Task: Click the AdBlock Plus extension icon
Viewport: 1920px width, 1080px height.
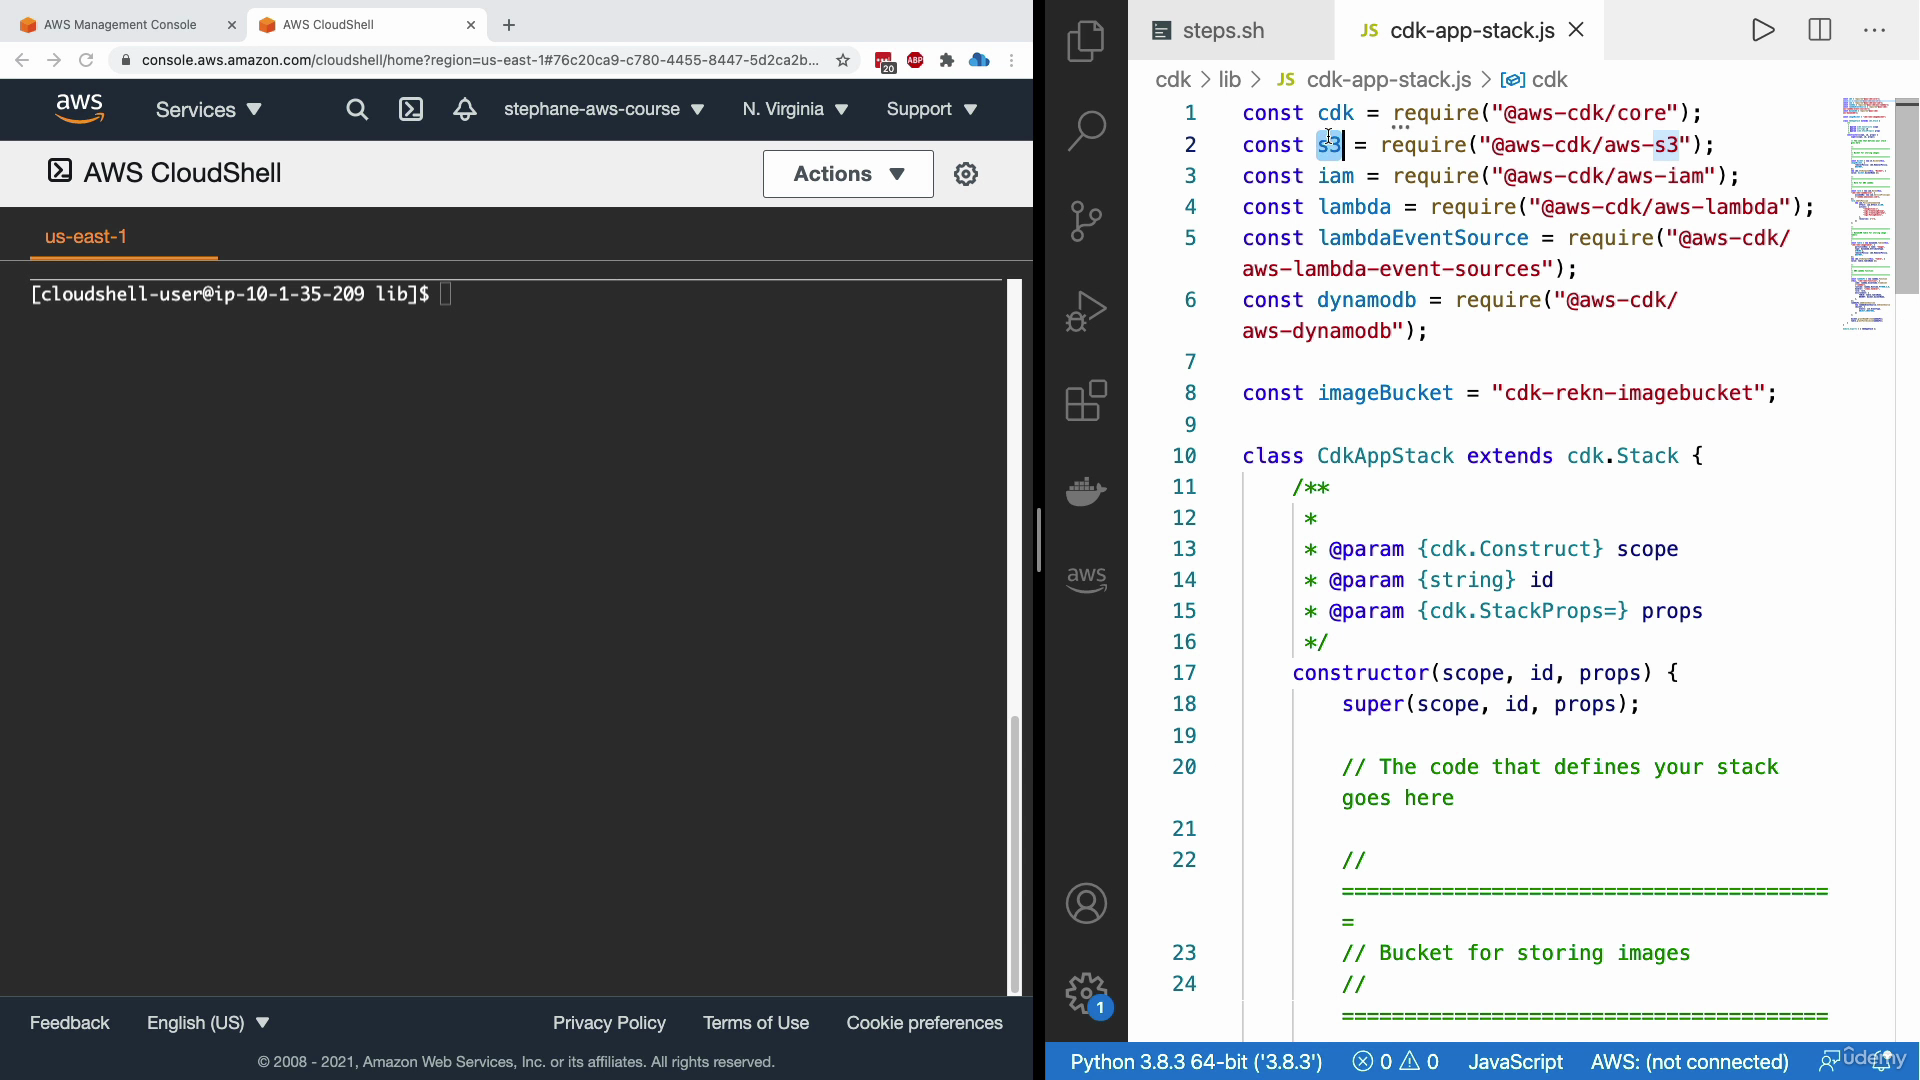Action: [x=915, y=60]
